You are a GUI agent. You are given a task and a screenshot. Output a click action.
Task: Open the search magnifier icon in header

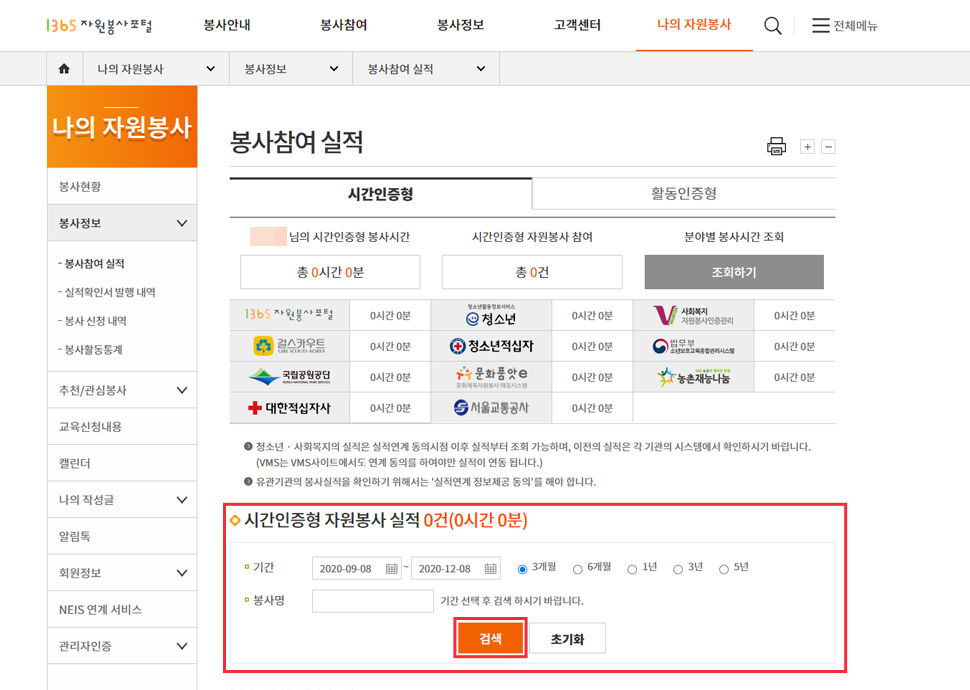point(773,25)
